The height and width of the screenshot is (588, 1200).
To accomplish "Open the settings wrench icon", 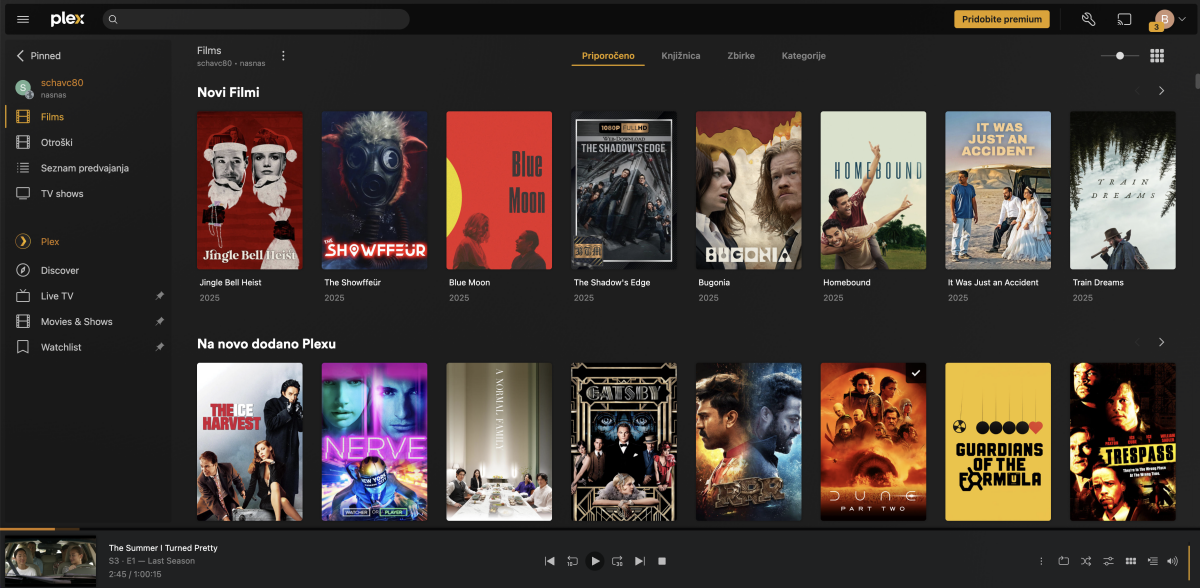I will click(1089, 19).
